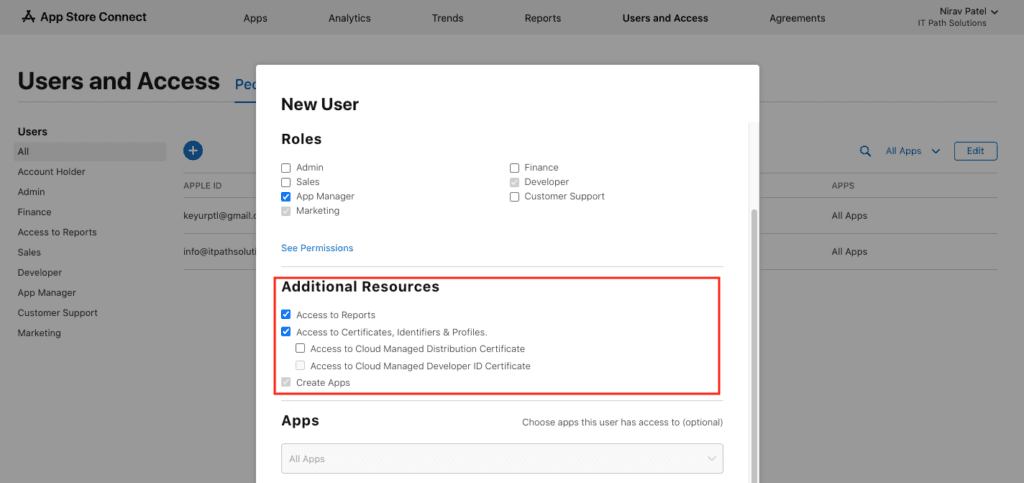Viewport: 1024px width, 483px height.
Task: Open the Analytics tab
Action: (349, 18)
